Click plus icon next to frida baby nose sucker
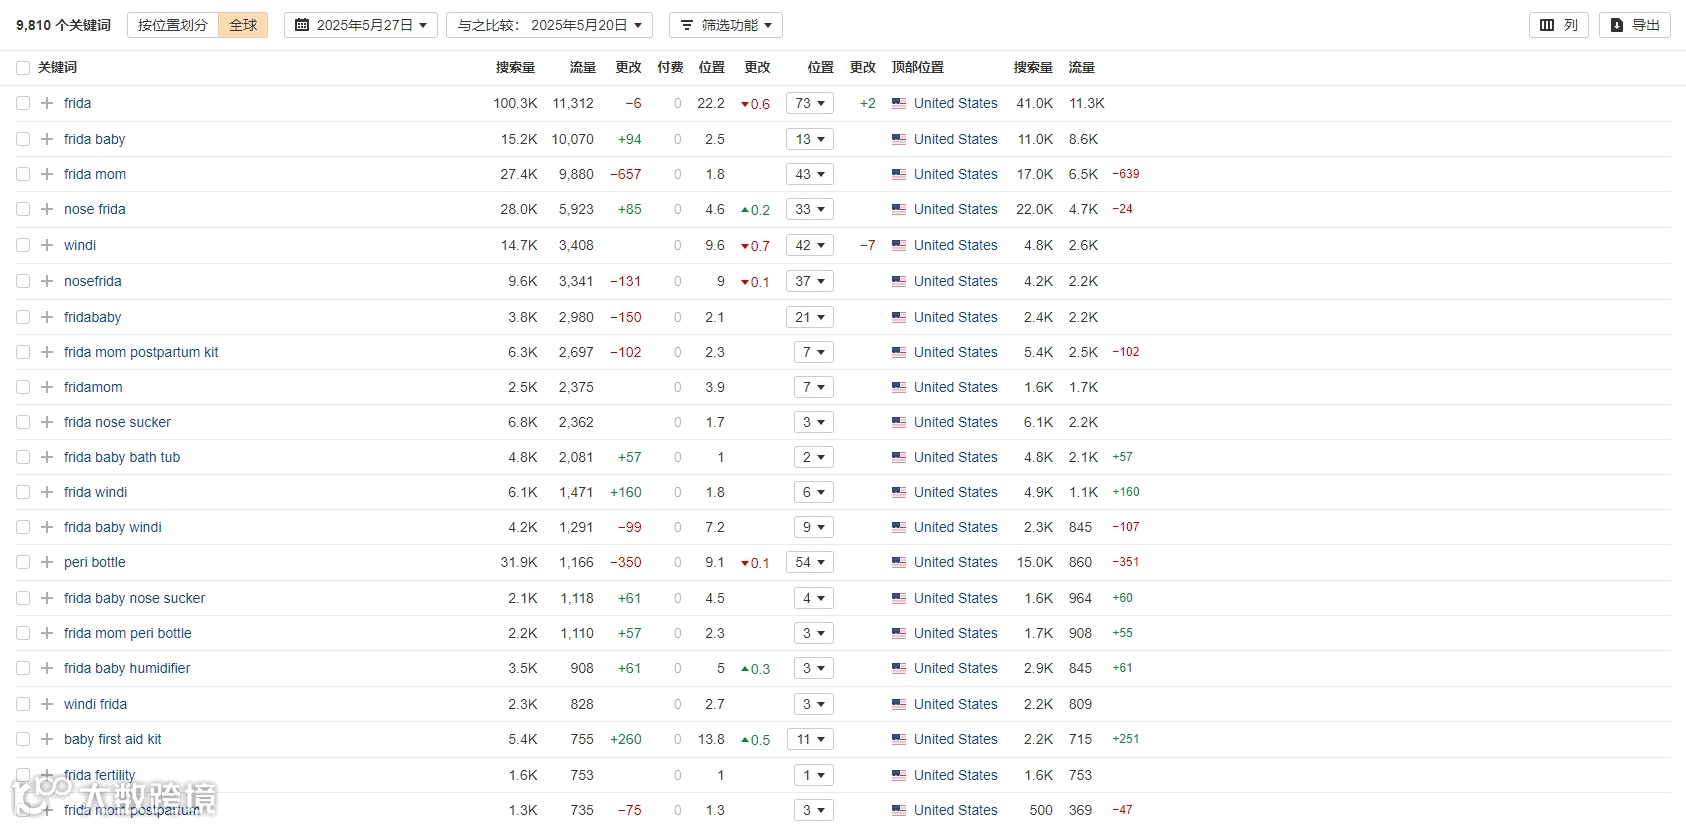The width and height of the screenshot is (1686, 826). click(x=47, y=598)
